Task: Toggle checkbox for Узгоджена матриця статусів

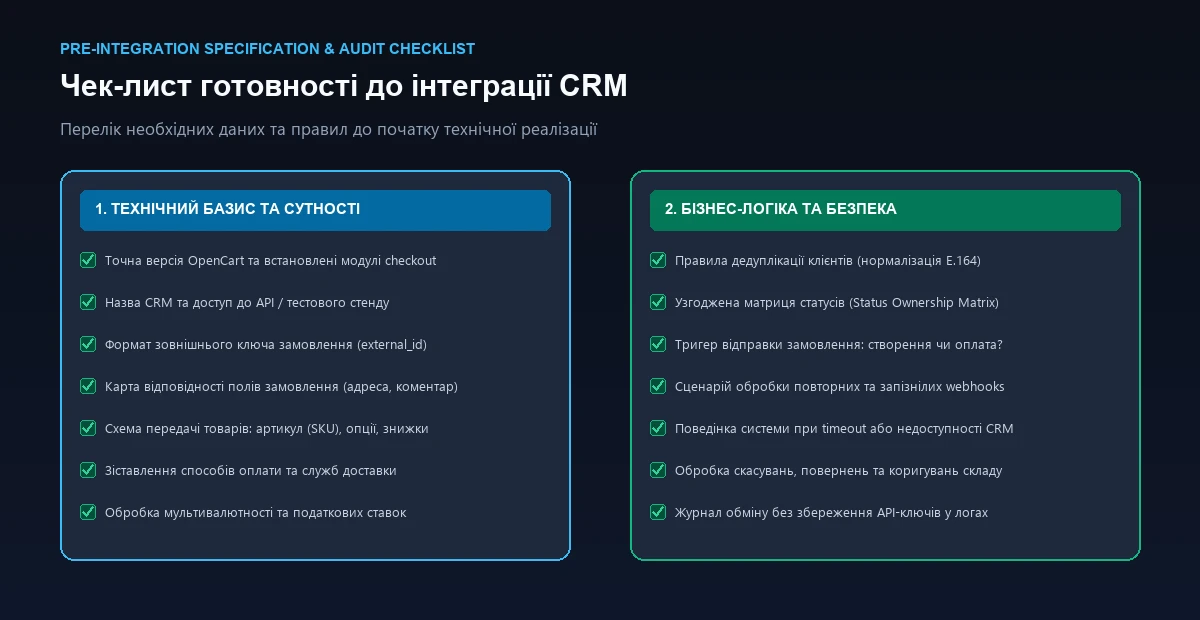Action: point(658,302)
